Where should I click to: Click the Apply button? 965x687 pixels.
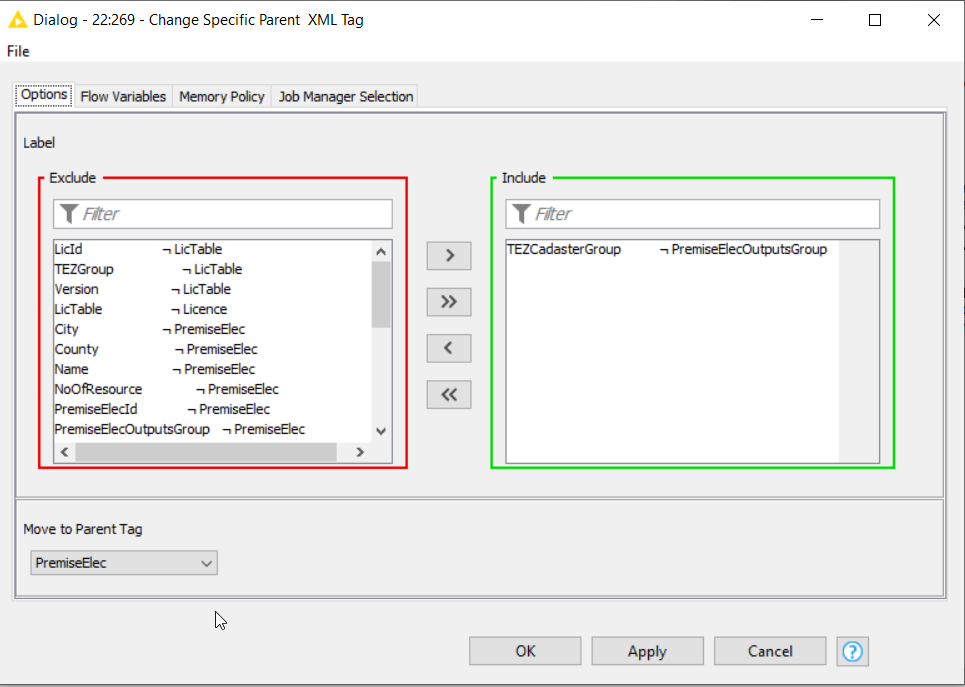(x=647, y=651)
